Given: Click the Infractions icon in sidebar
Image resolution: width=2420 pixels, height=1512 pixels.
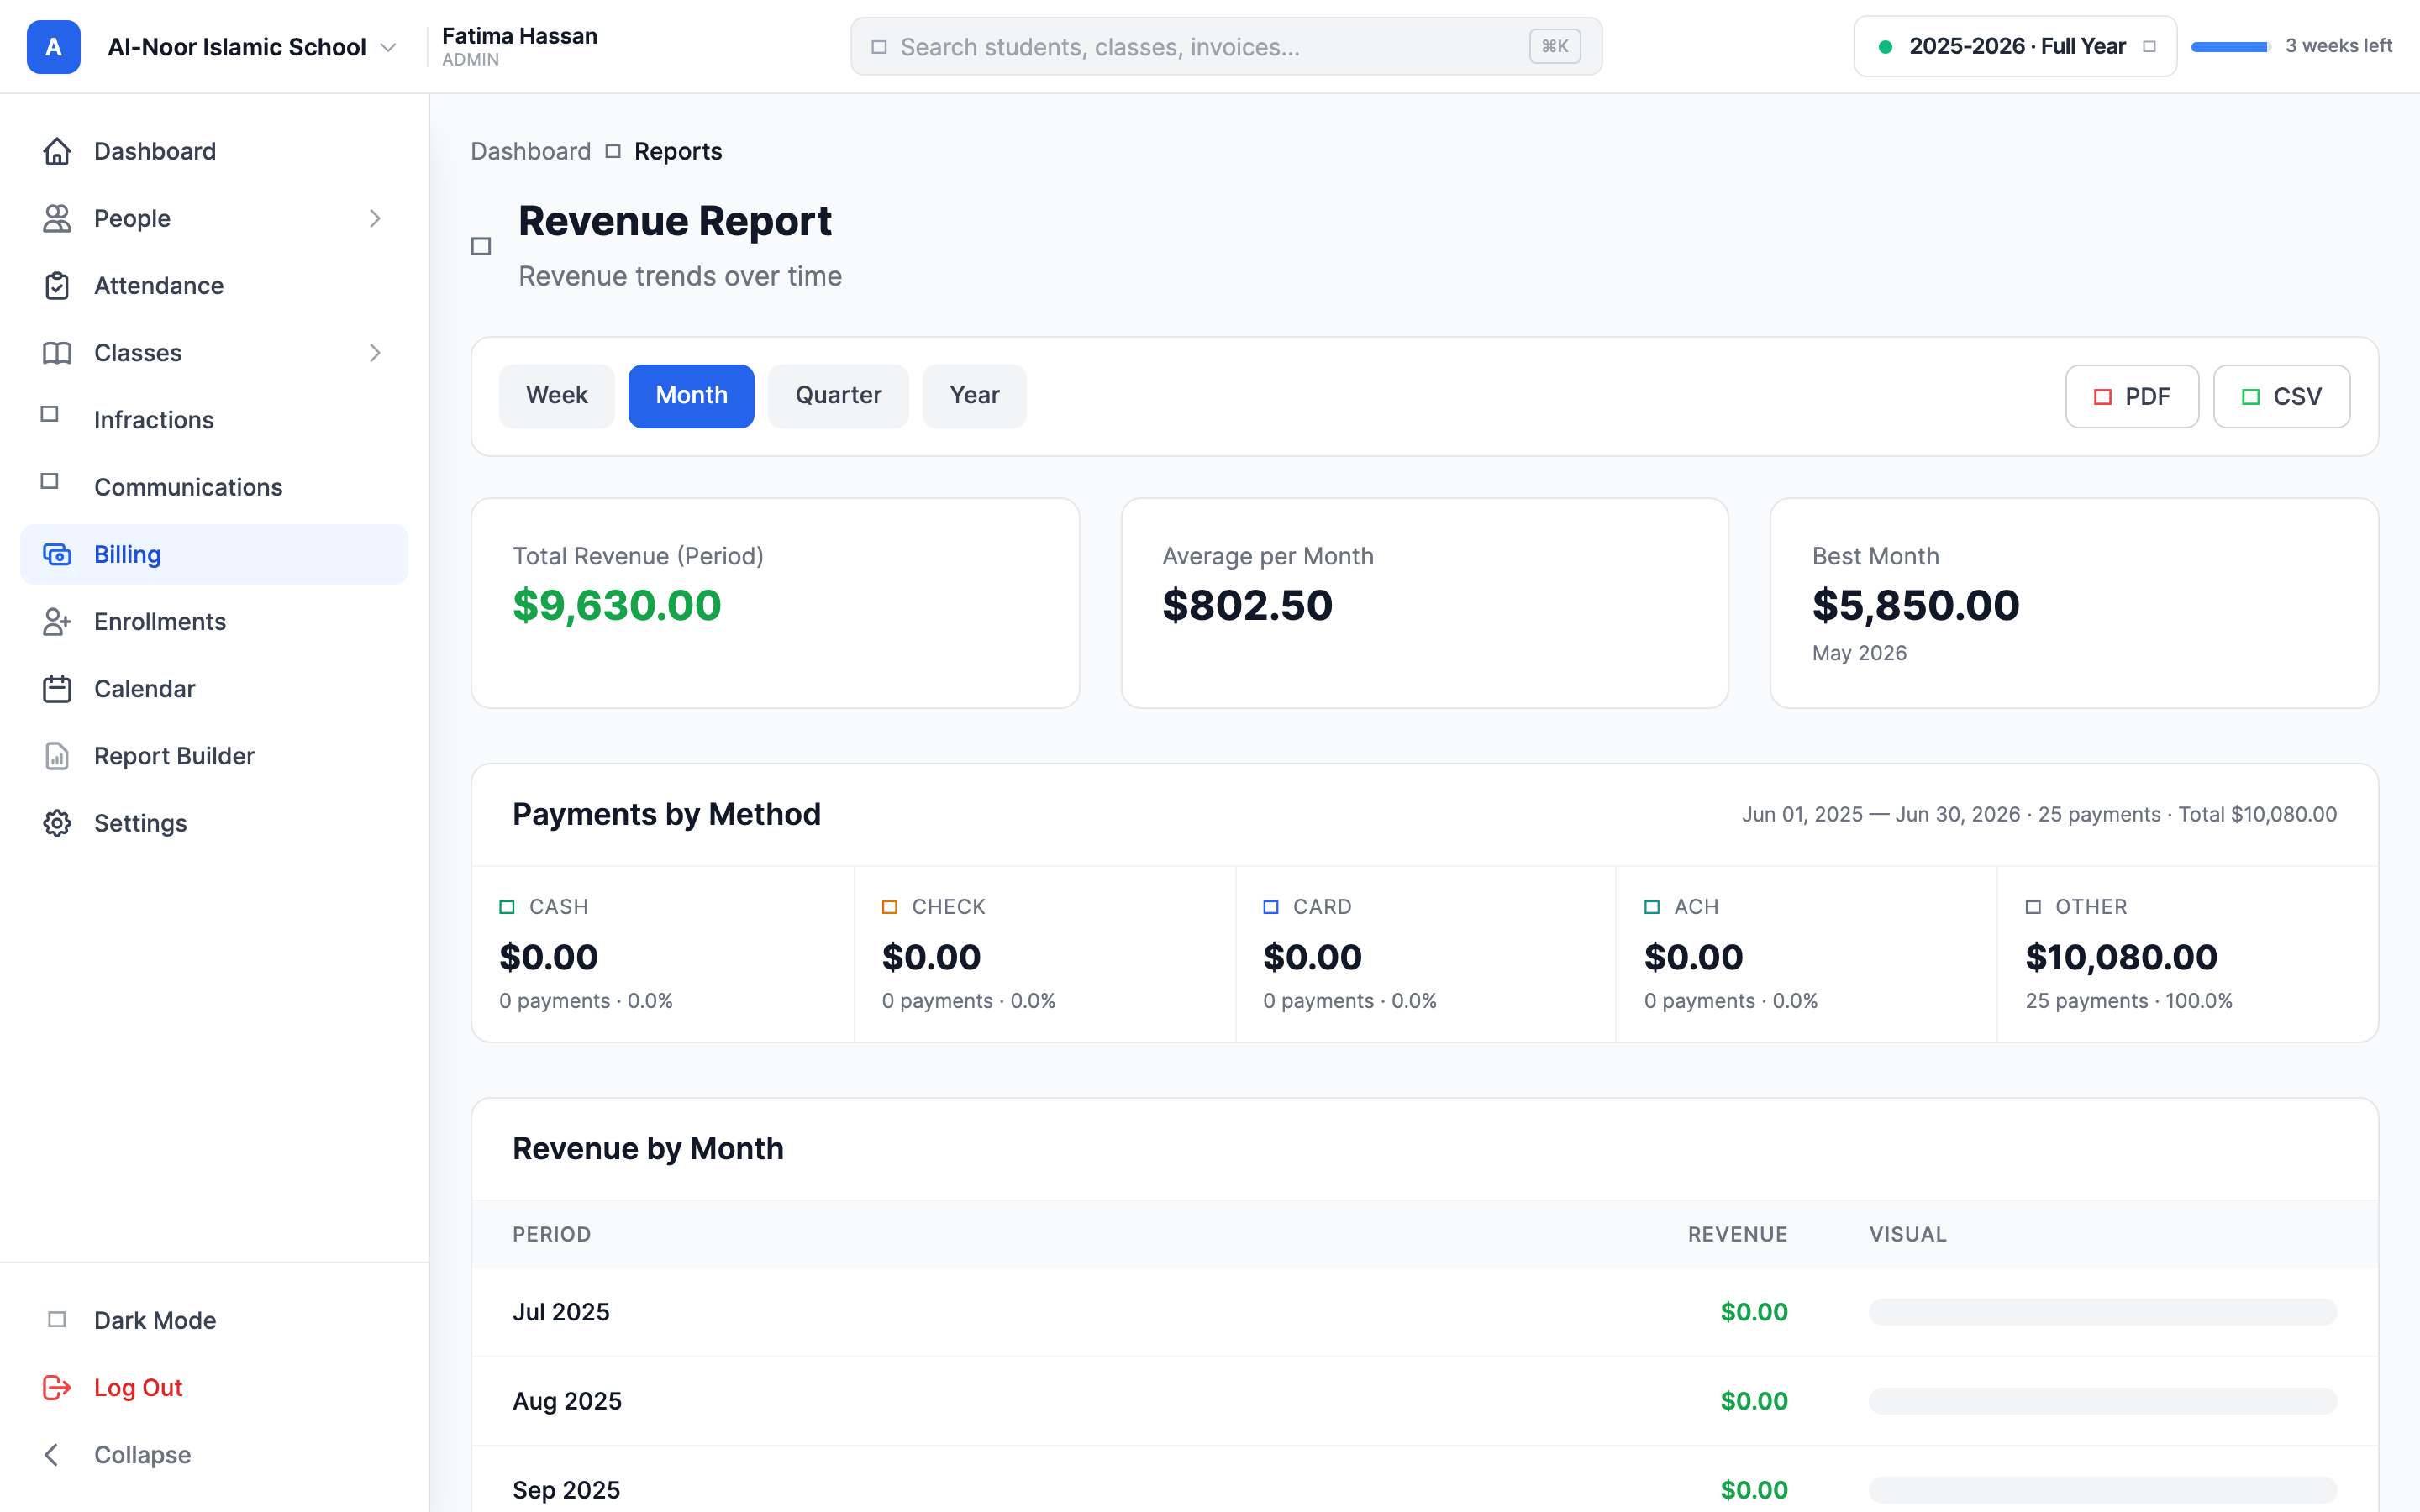Looking at the screenshot, I should (x=50, y=414).
